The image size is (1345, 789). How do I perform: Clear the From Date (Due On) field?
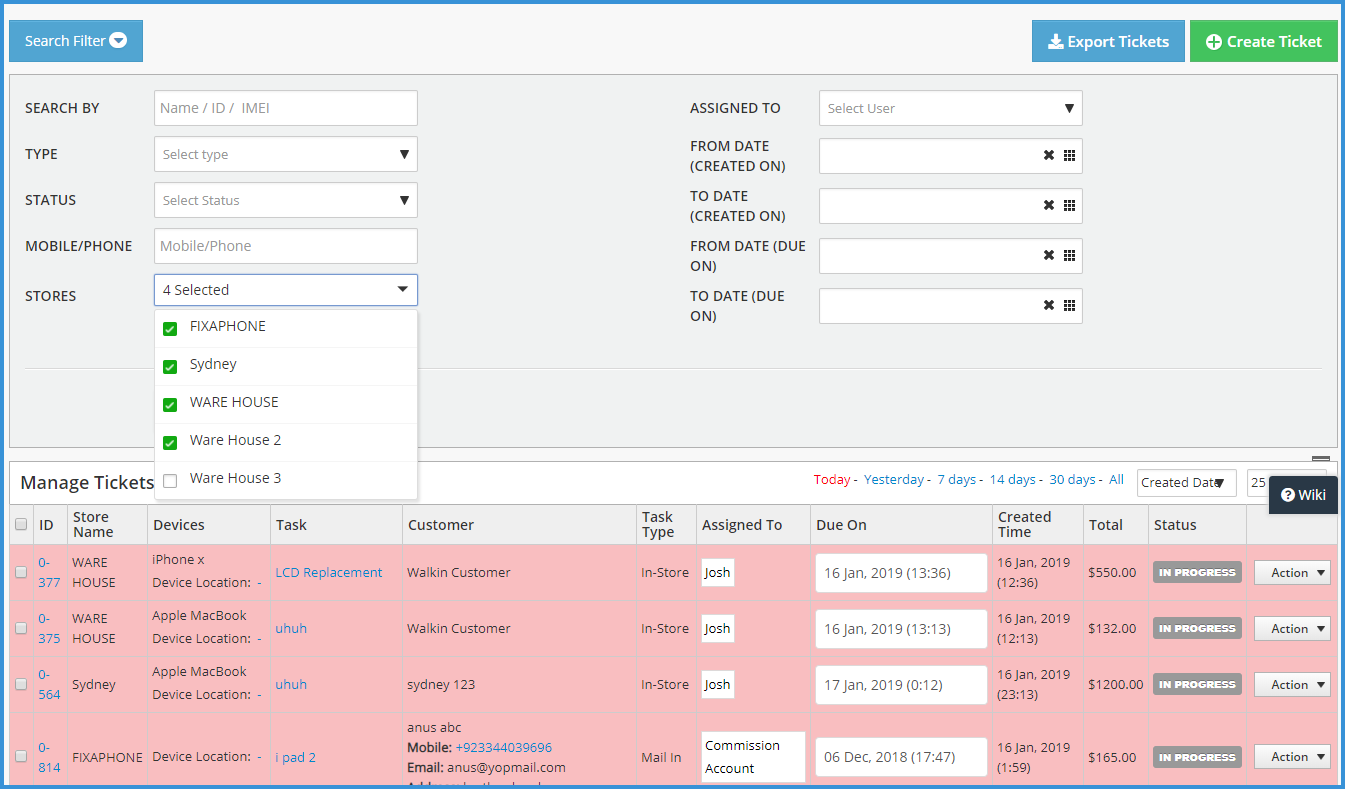click(x=1049, y=256)
